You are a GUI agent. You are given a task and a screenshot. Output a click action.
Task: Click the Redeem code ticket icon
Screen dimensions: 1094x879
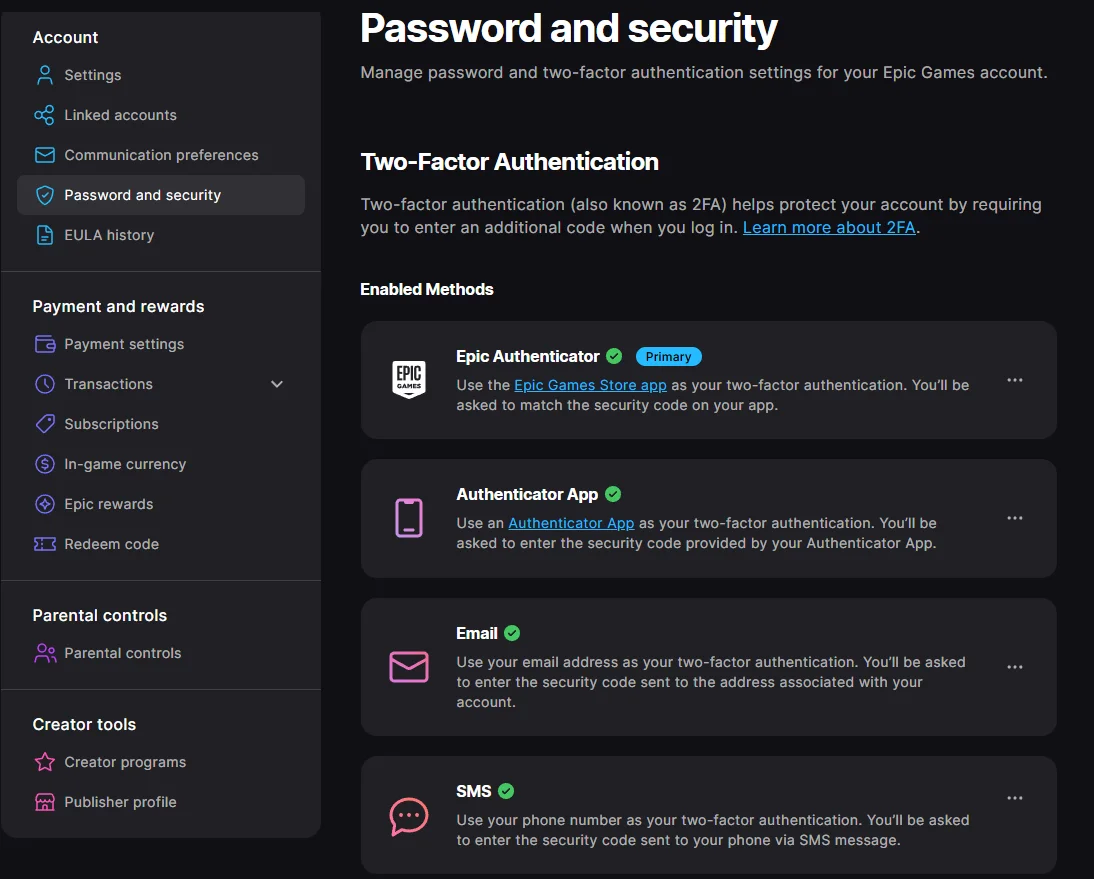tap(45, 544)
